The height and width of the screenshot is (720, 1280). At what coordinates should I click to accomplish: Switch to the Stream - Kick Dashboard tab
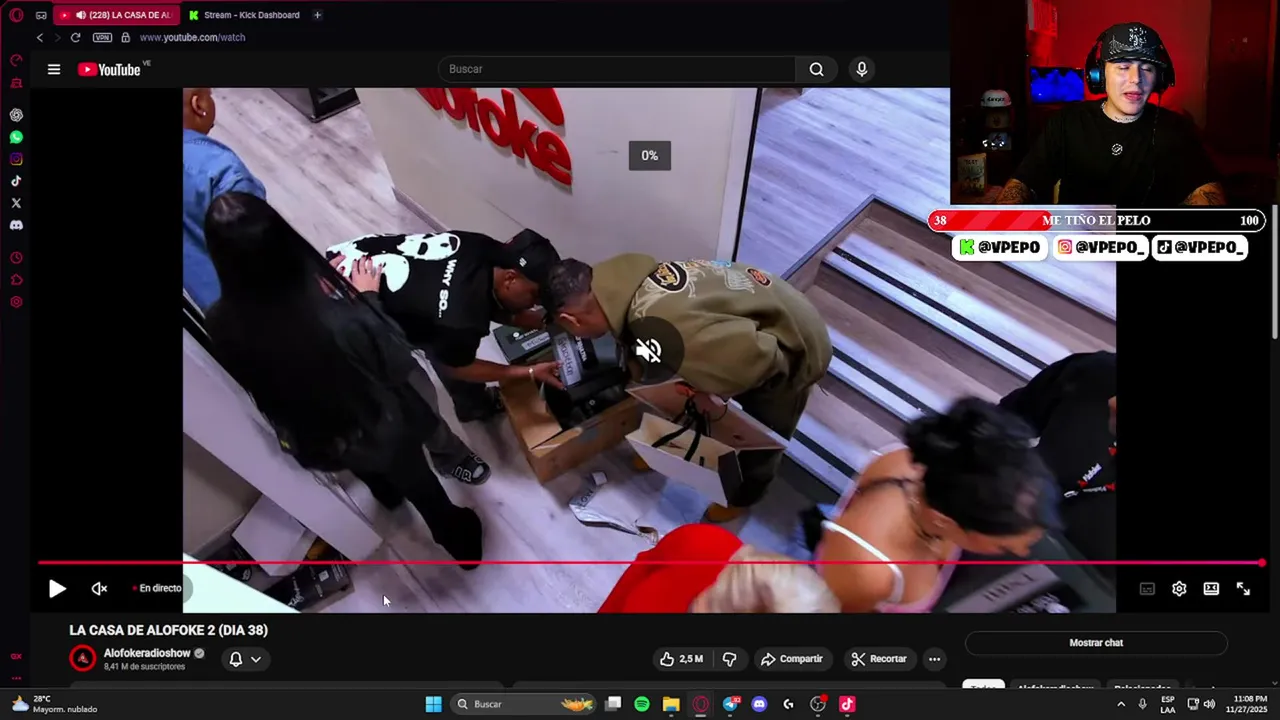245,15
